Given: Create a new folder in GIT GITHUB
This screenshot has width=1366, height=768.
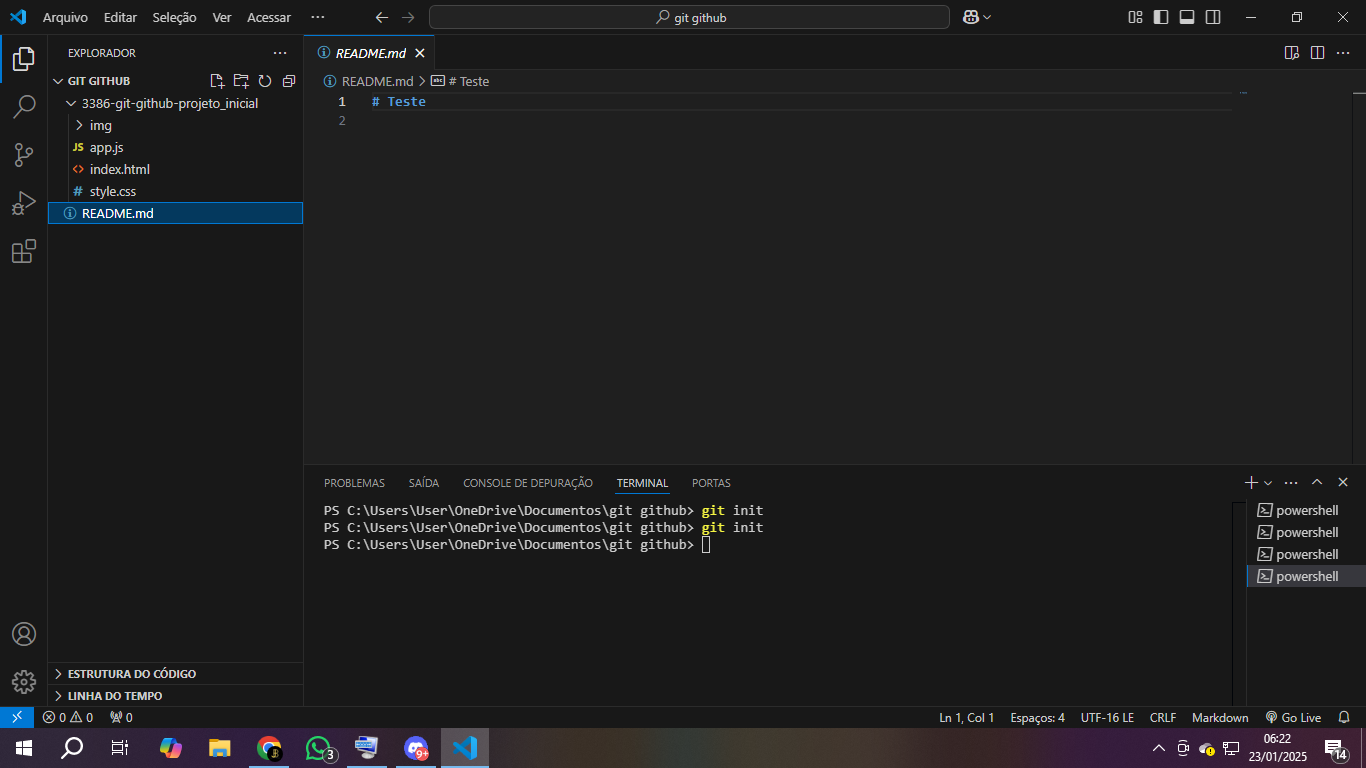Looking at the screenshot, I should pyautogui.click(x=241, y=81).
